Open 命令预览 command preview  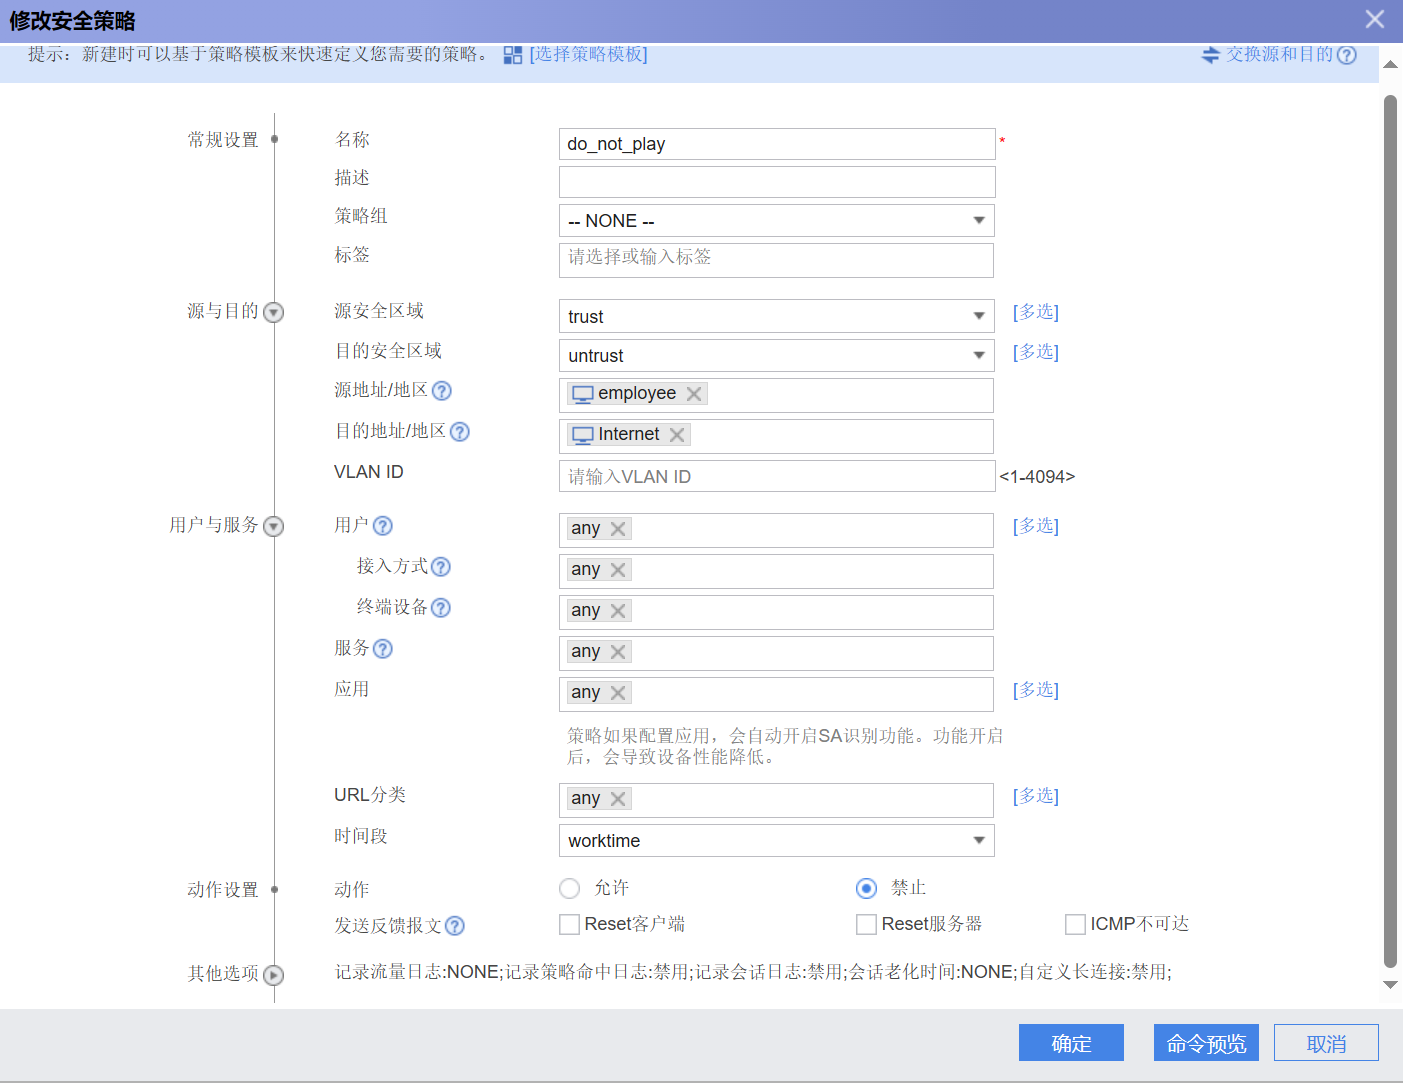[1206, 1043]
